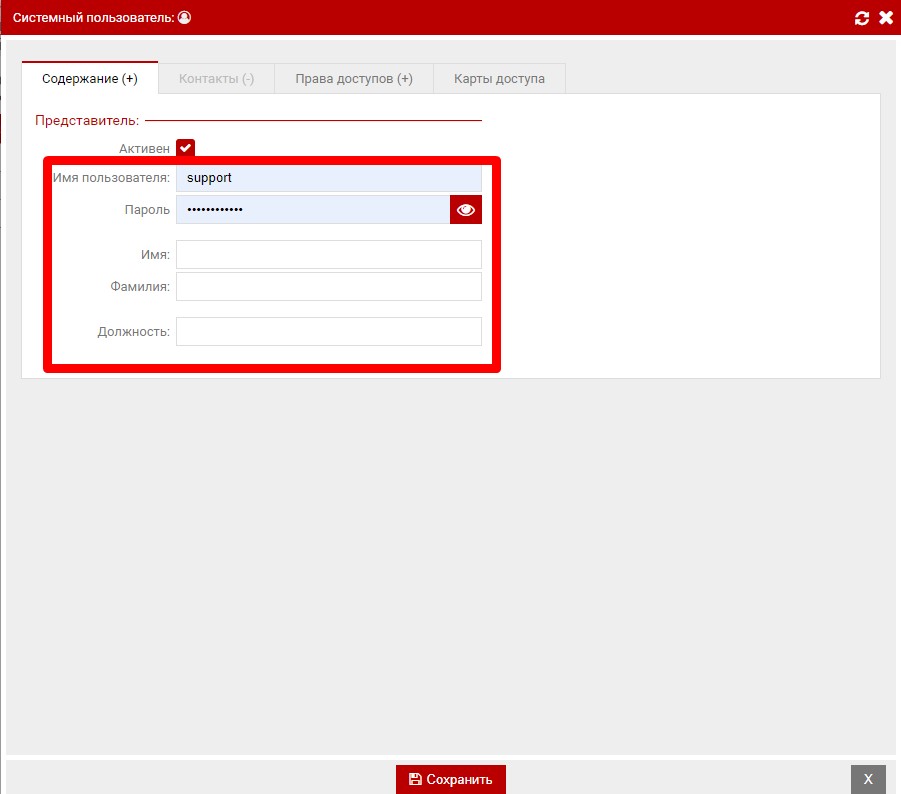Click the user profile icon in title
This screenshot has width=901, height=794.
(x=184, y=18)
